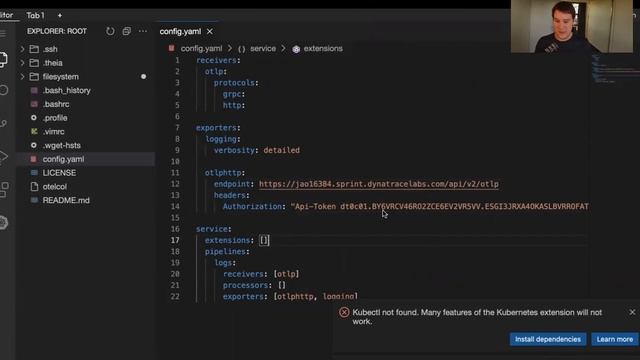Open the README.md file

pyautogui.click(x=66, y=200)
